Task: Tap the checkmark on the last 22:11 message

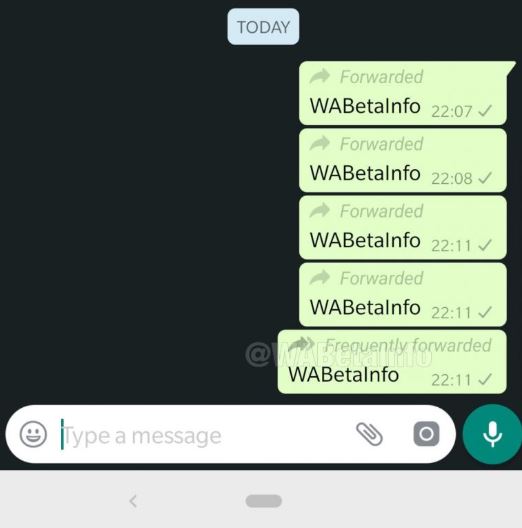Action: (485, 379)
